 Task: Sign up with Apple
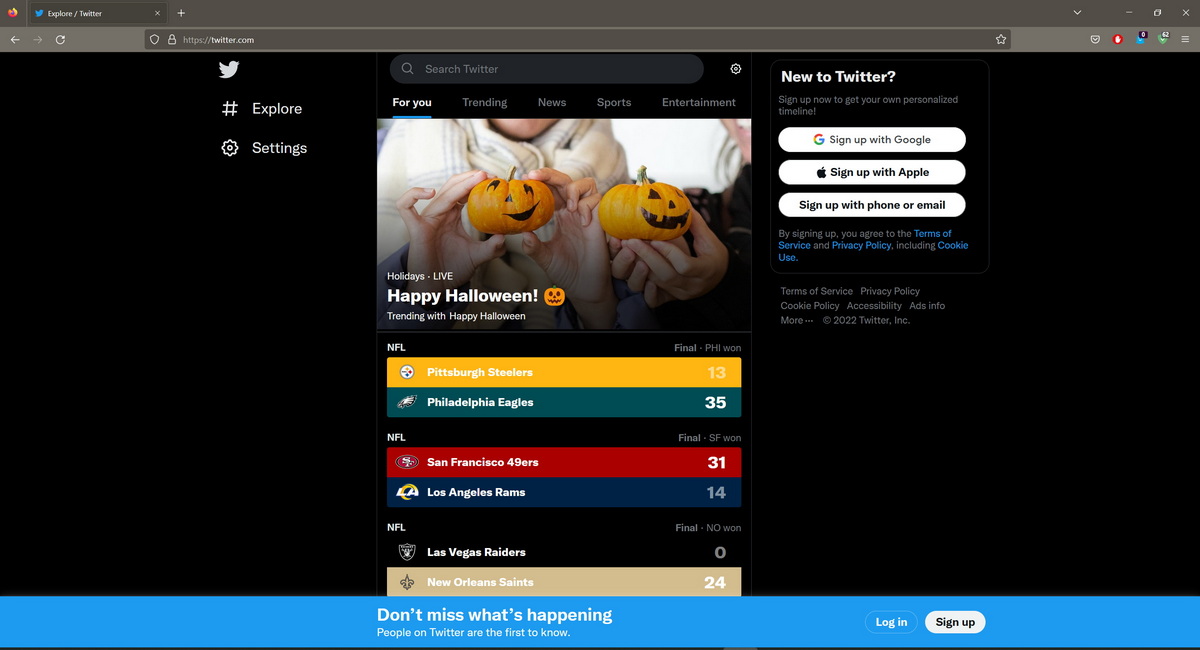click(x=872, y=172)
